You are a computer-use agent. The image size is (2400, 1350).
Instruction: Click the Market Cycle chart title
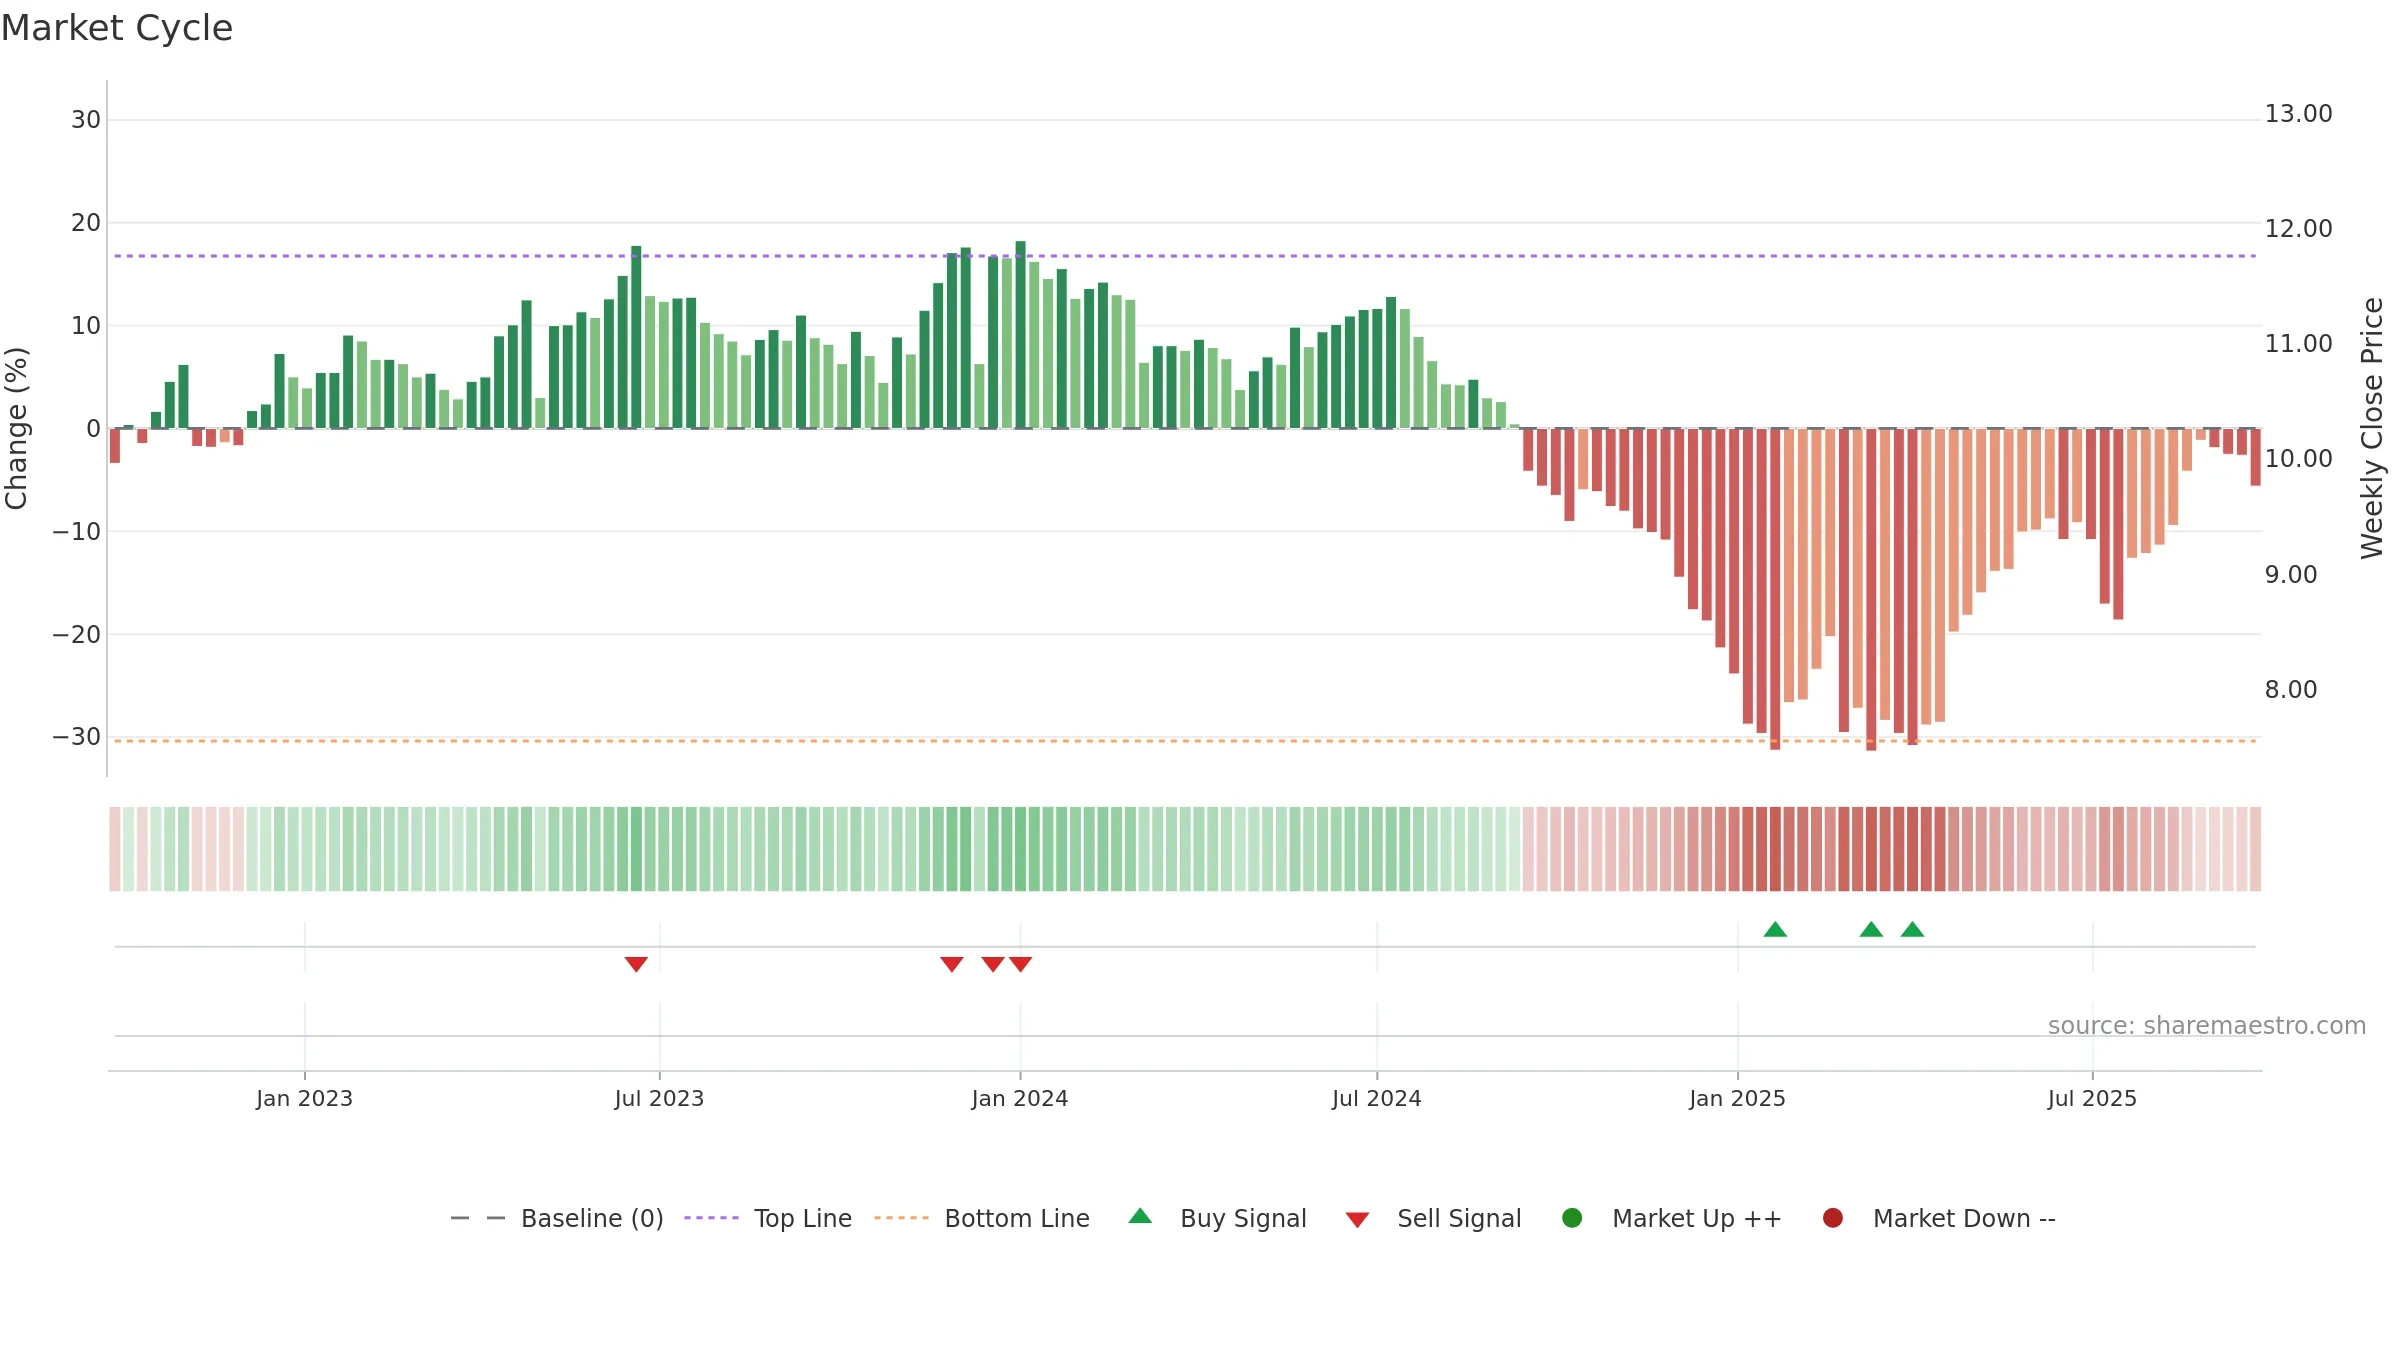(117, 28)
